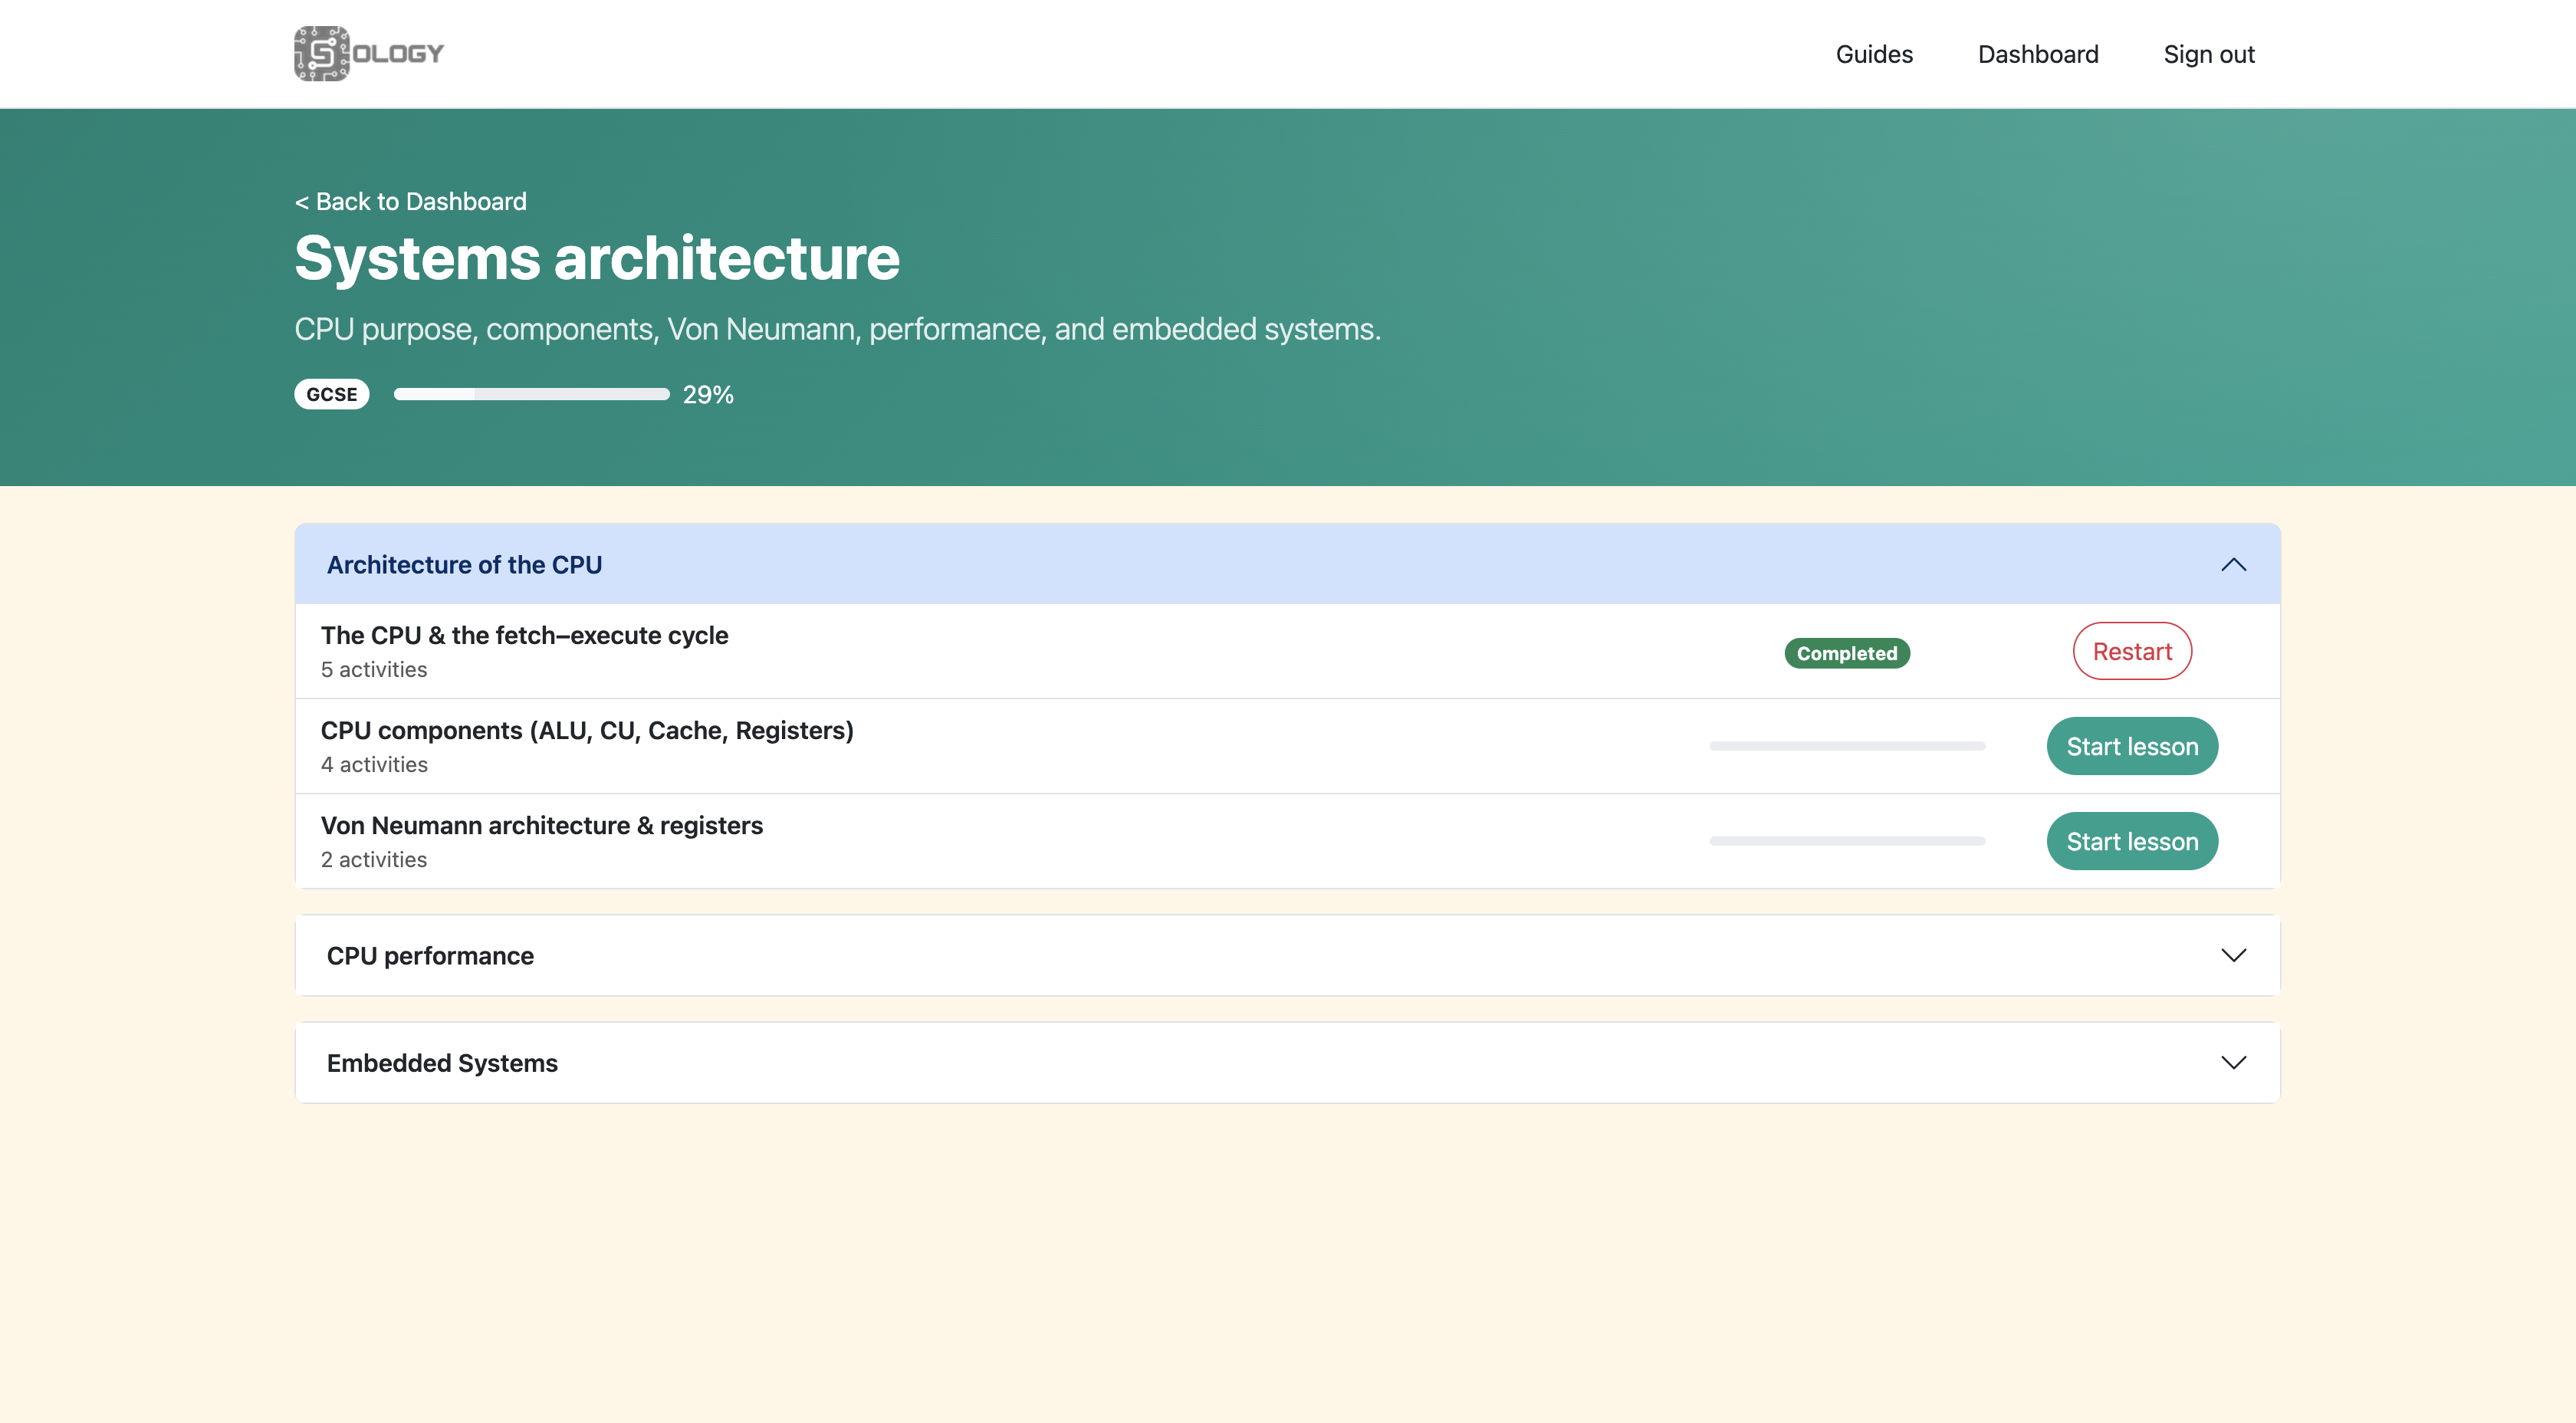The image size is (2576, 1423).
Task: Click CPU components lesson progress bar
Action: coord(1846,747)
